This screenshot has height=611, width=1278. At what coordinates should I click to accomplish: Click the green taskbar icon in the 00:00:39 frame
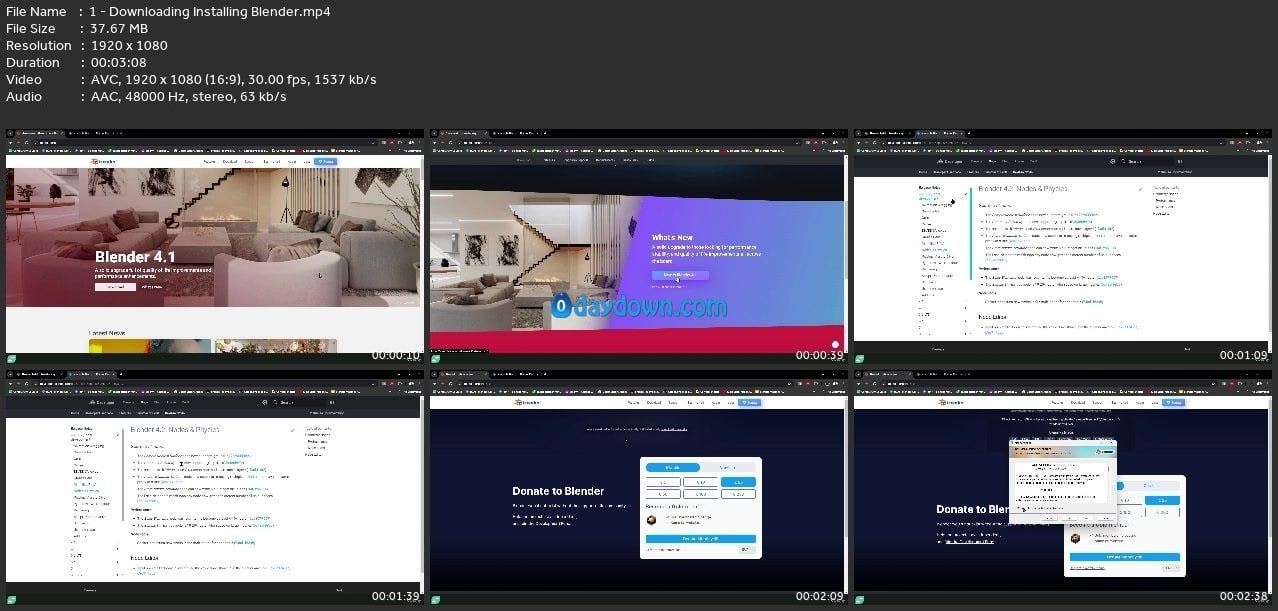point(436,358)
